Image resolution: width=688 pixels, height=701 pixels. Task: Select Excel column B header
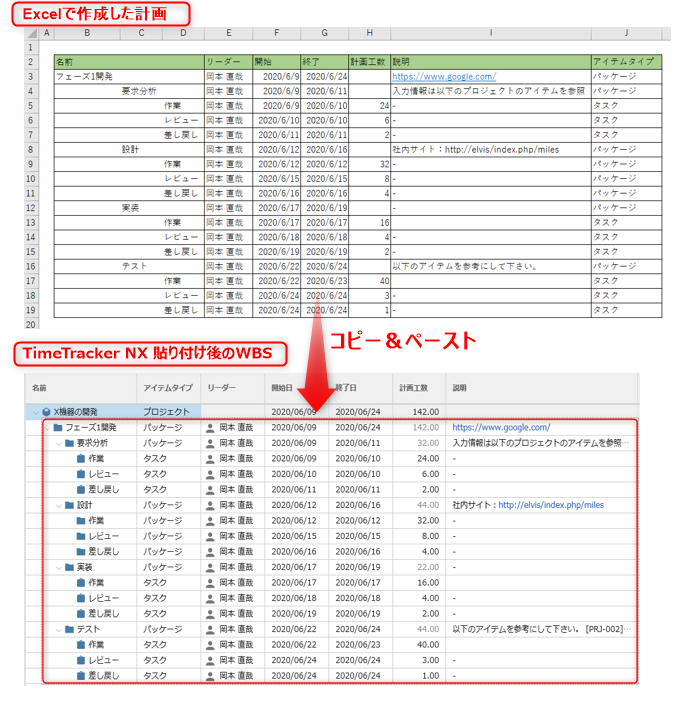coord(87,33)
